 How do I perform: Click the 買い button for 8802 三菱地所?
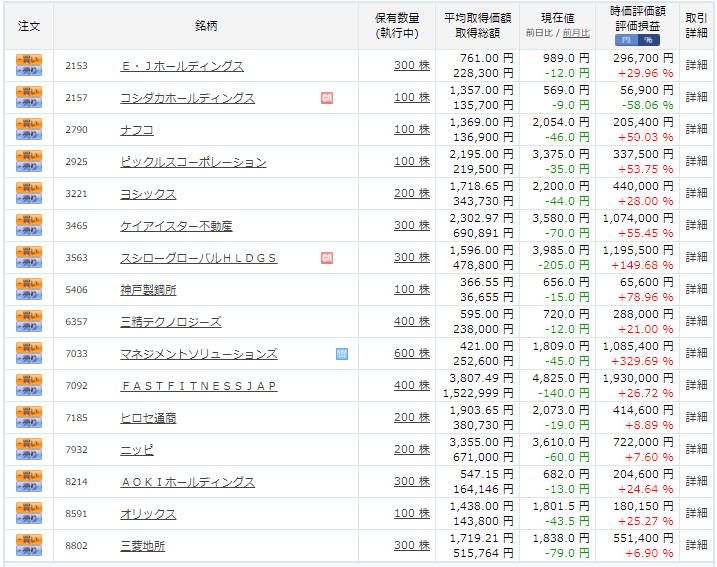click(x=29, y=540)
